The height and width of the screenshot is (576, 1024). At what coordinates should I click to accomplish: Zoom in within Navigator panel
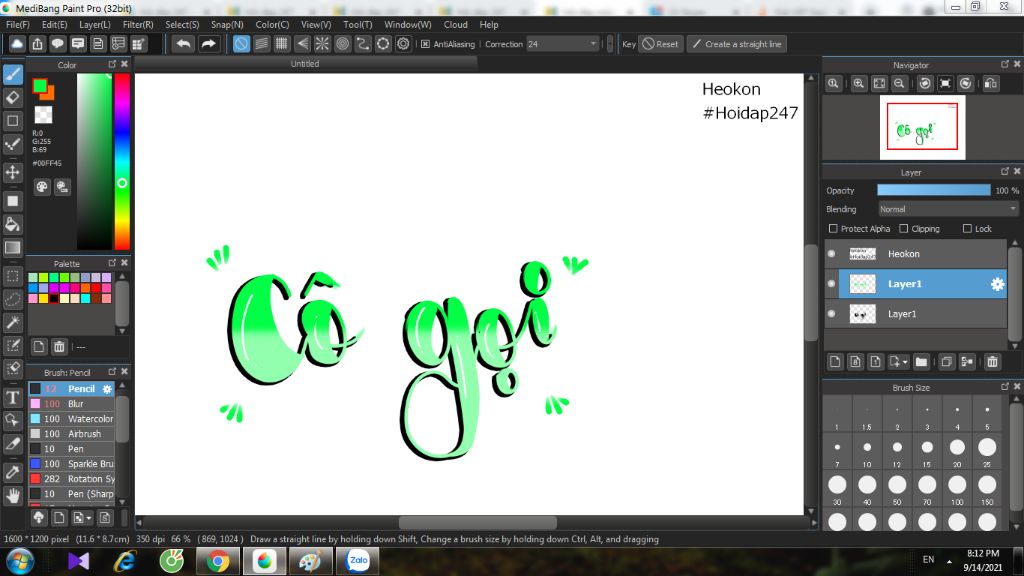click(859, 84)
